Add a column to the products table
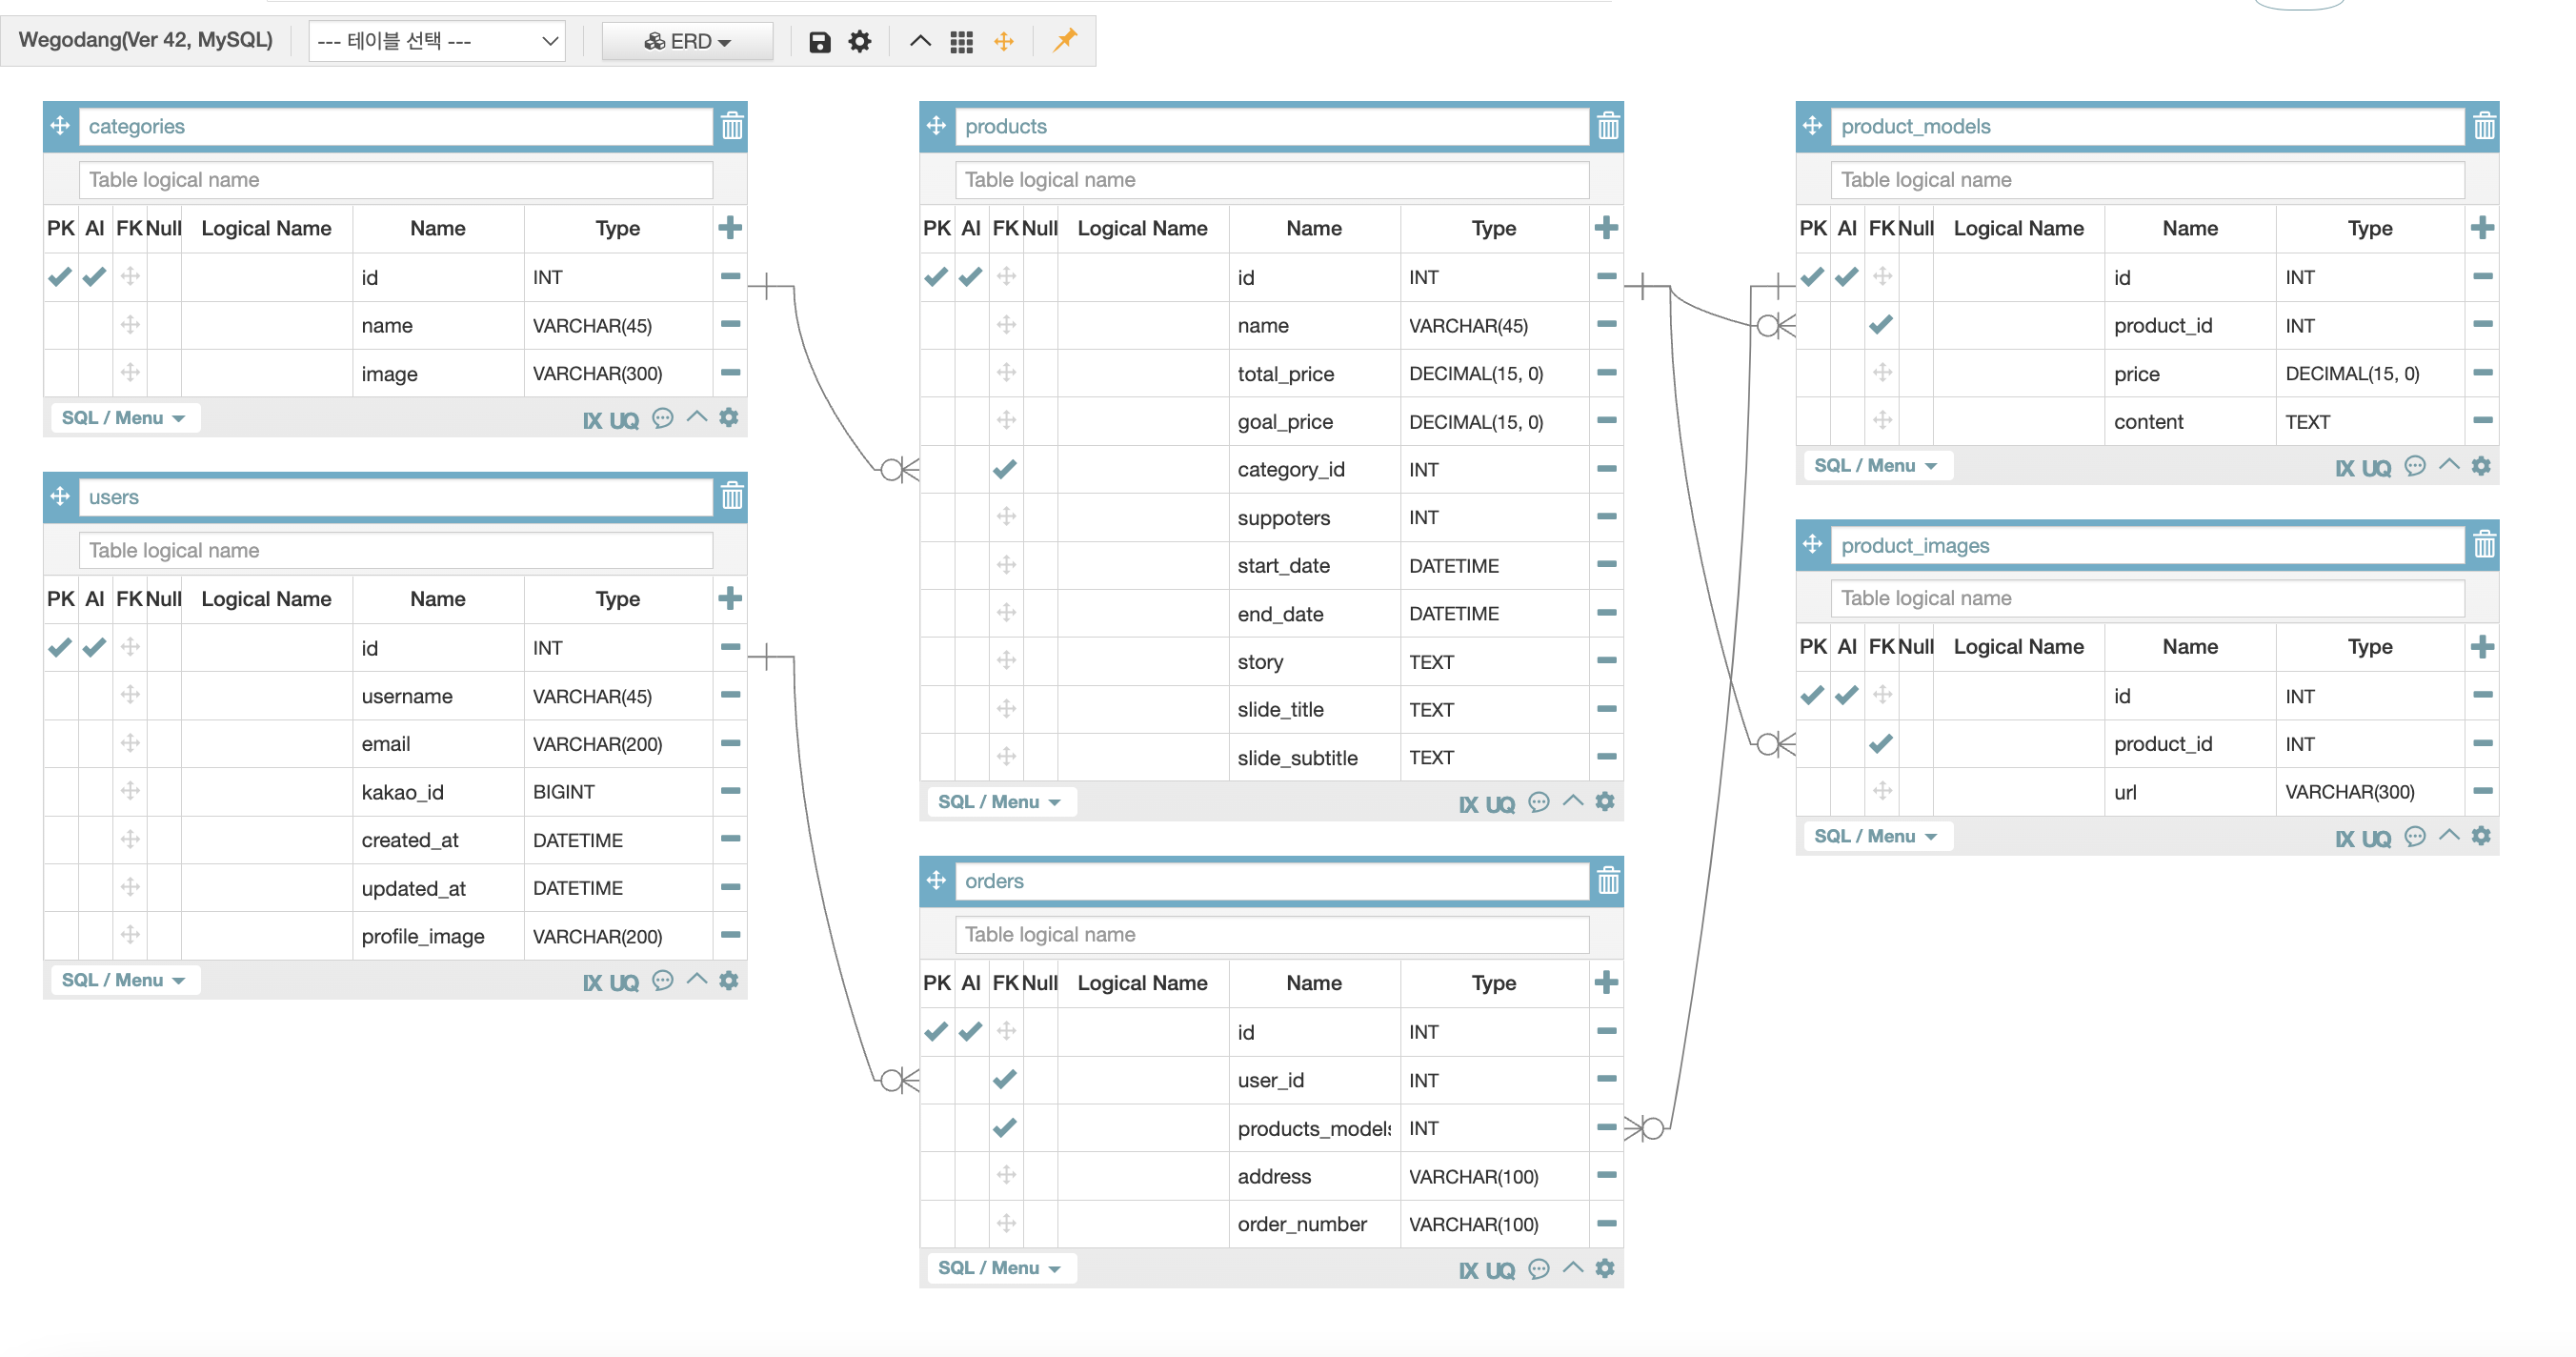This screenshot has height=1357, width=2576. [1606, 228]
